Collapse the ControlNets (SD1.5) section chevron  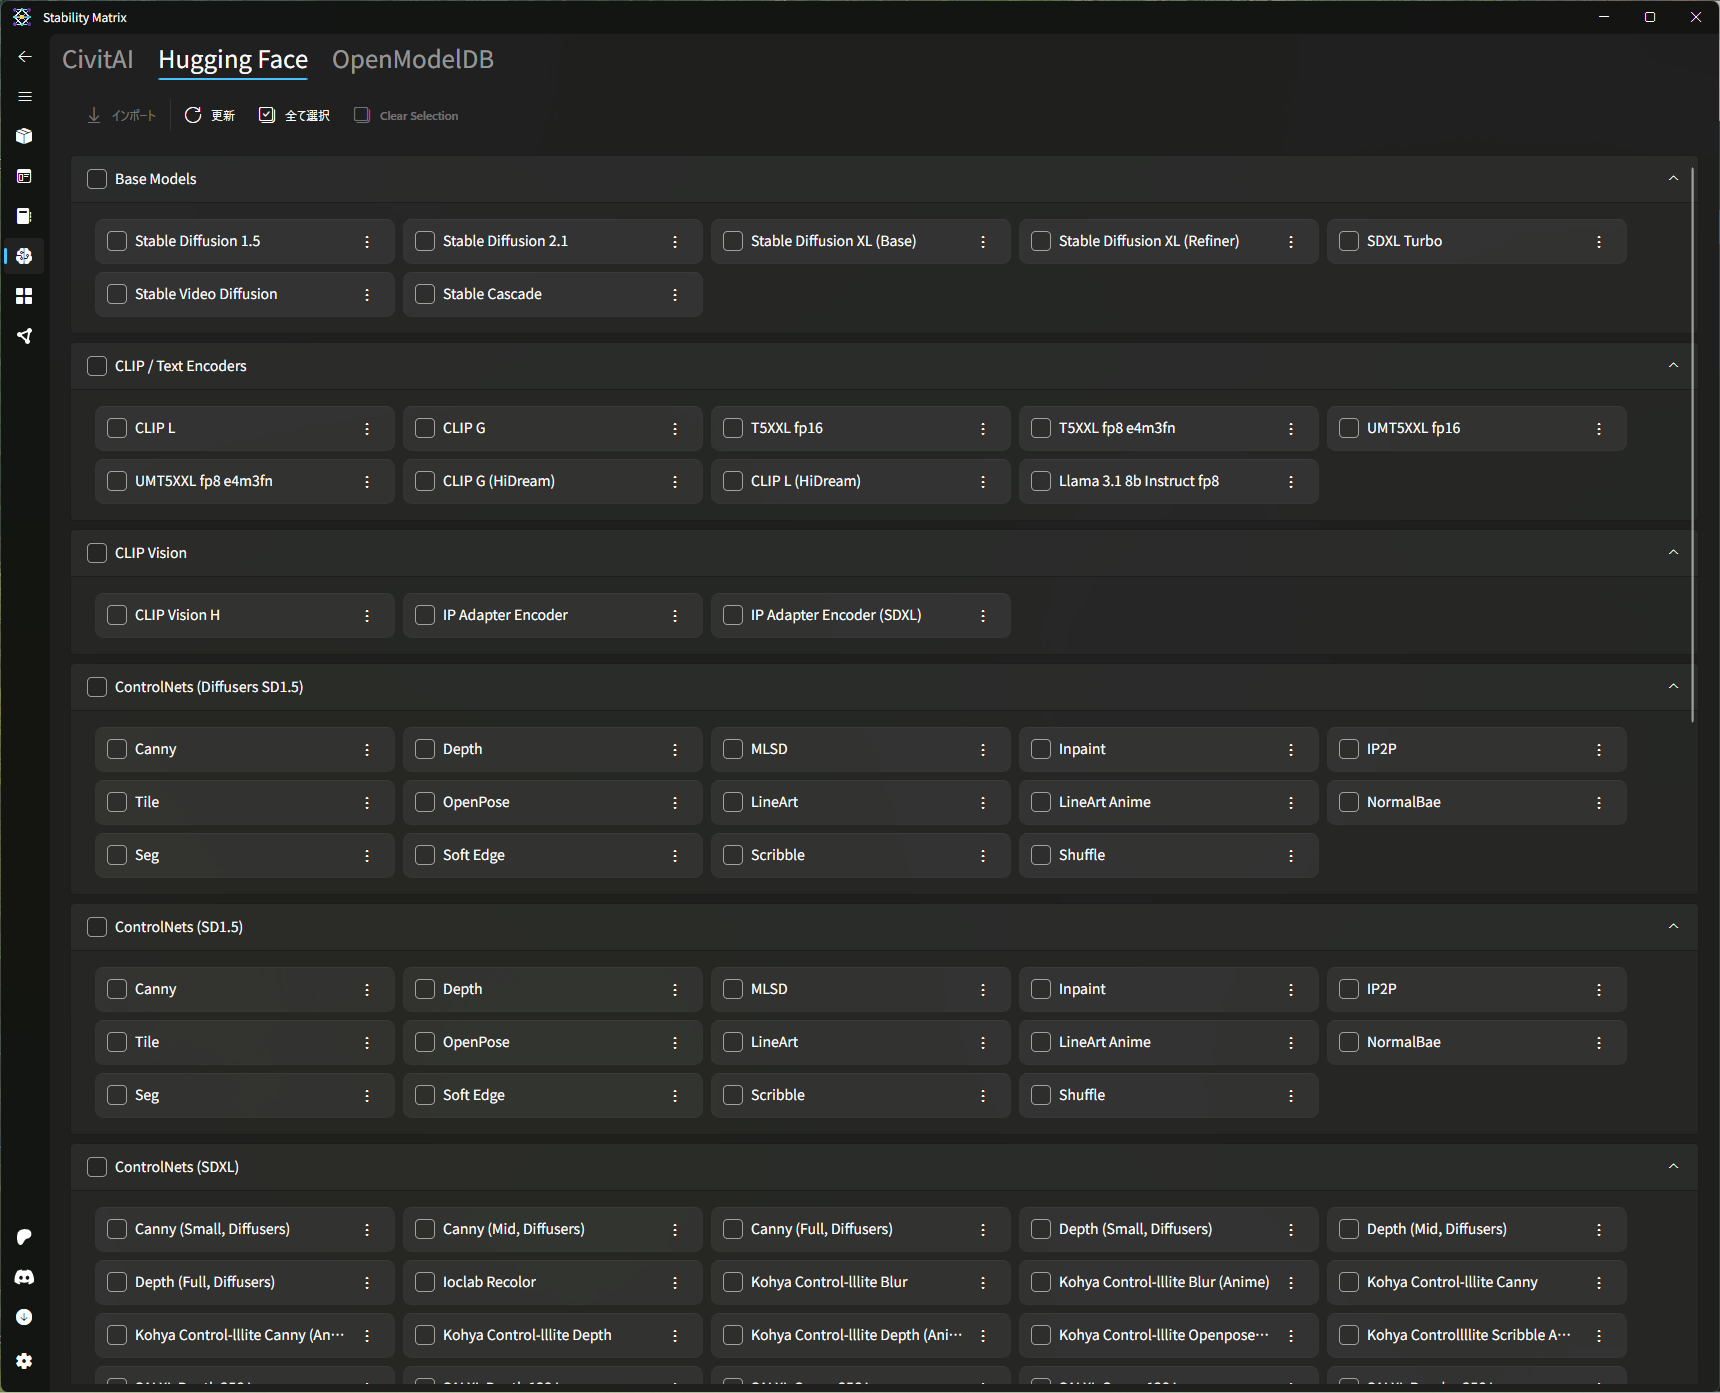(1673, 927)
